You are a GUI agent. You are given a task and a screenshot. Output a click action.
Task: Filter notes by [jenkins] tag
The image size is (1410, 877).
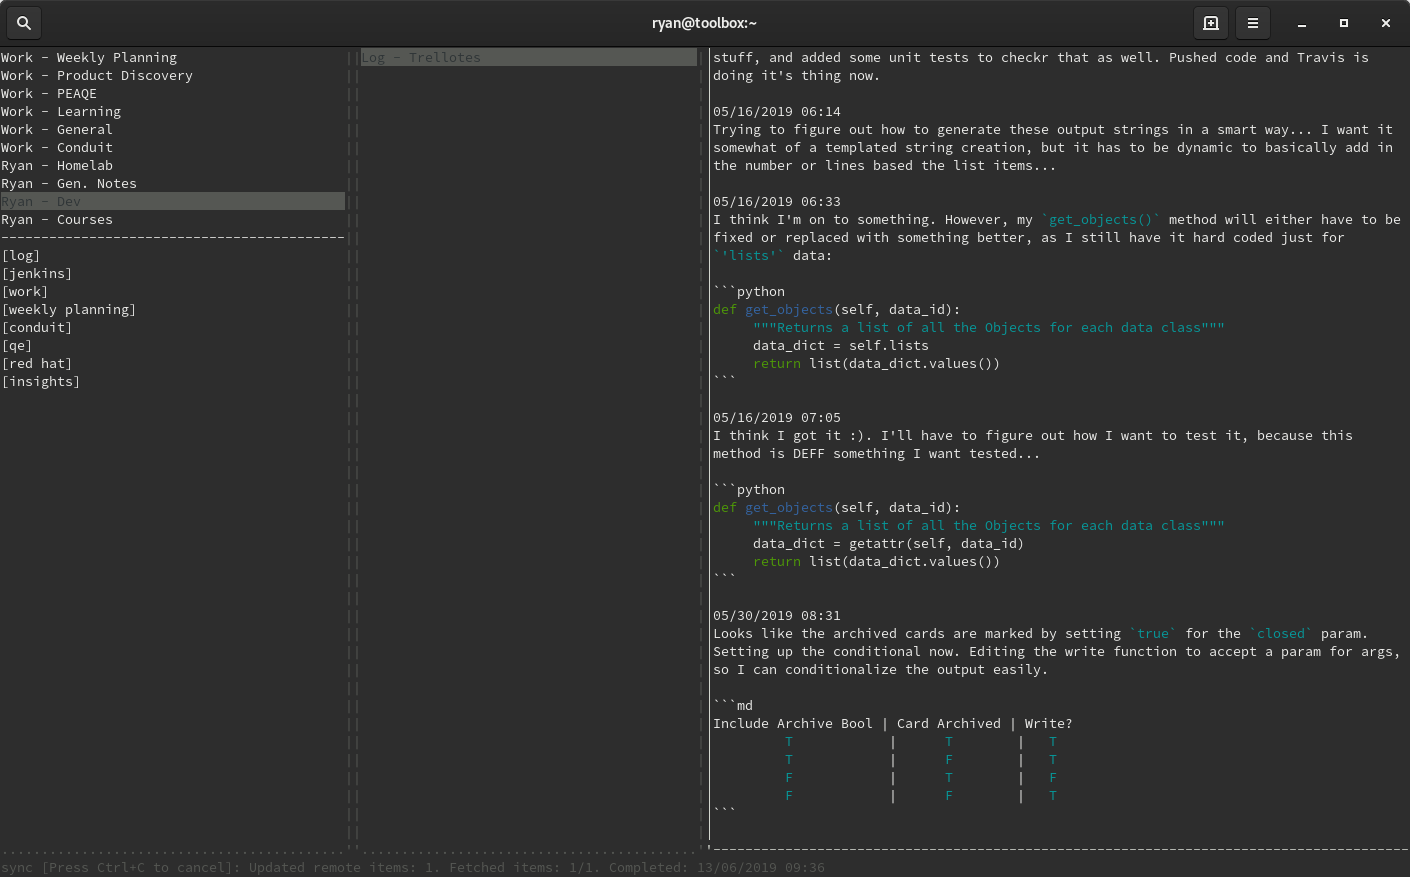(37, 274)
